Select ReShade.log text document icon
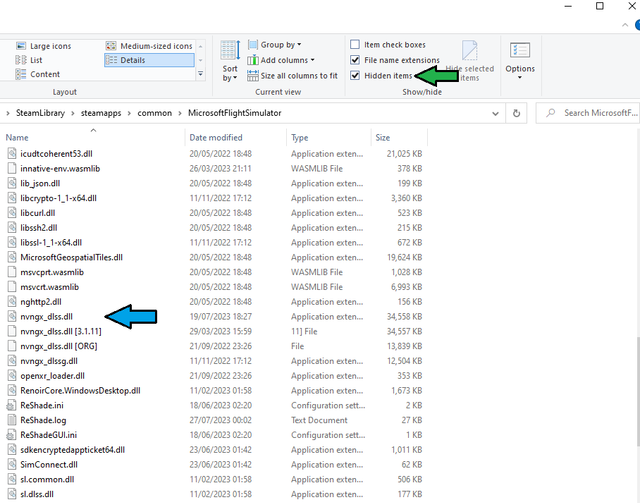 12,420
